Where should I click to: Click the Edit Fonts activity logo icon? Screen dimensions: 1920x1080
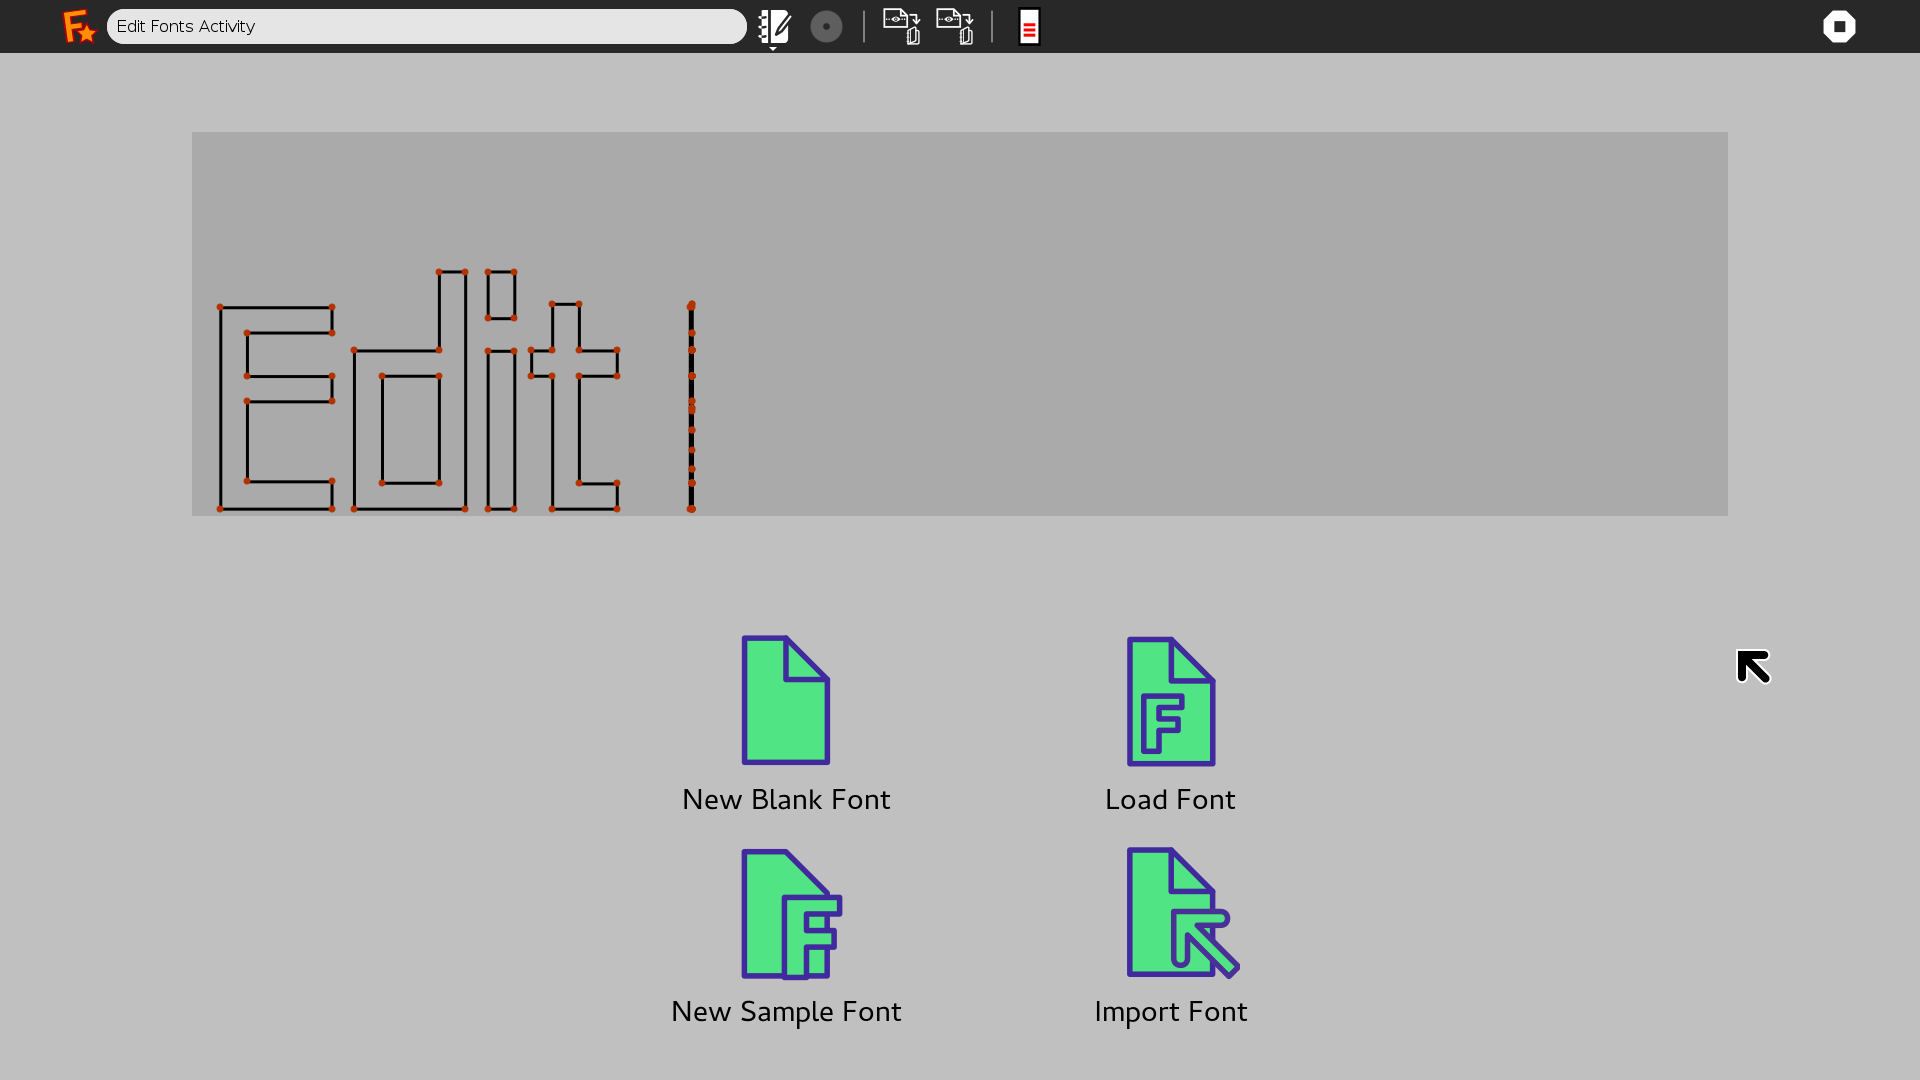point(79,27)
